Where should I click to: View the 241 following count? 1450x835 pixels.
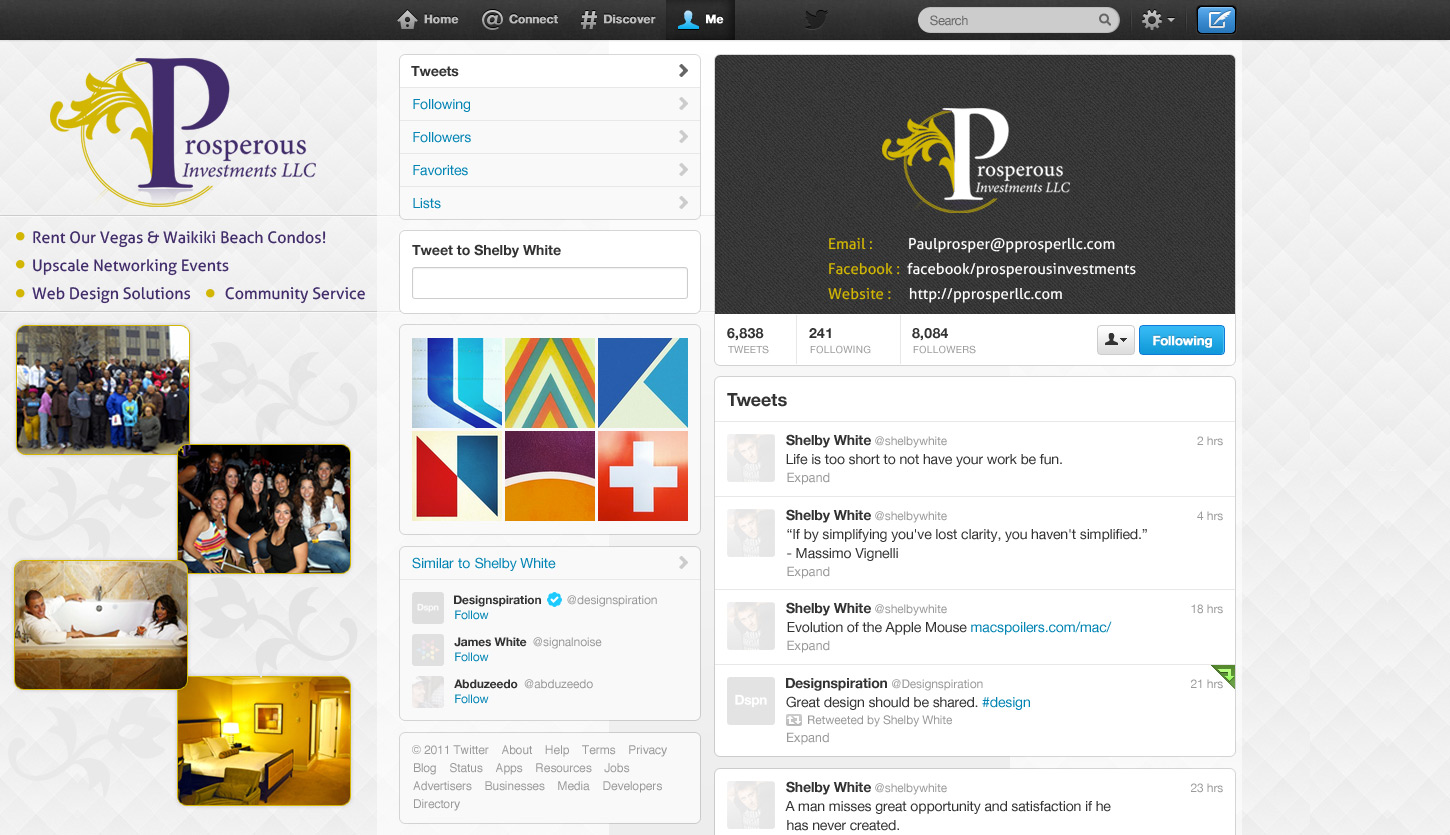pyautogui.click(x=840, y=340)
